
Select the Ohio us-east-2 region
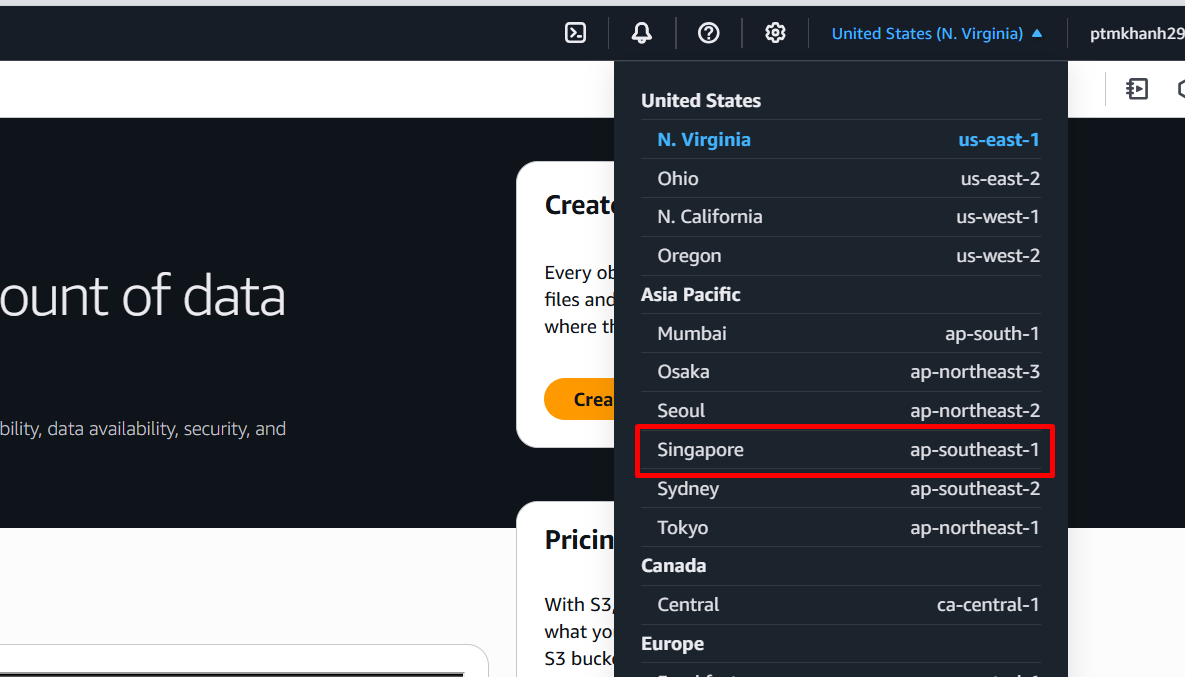tap(840, 178)
